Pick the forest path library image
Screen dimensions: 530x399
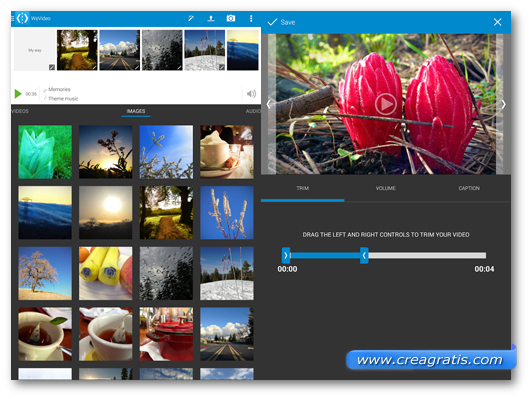click(166, 212)
